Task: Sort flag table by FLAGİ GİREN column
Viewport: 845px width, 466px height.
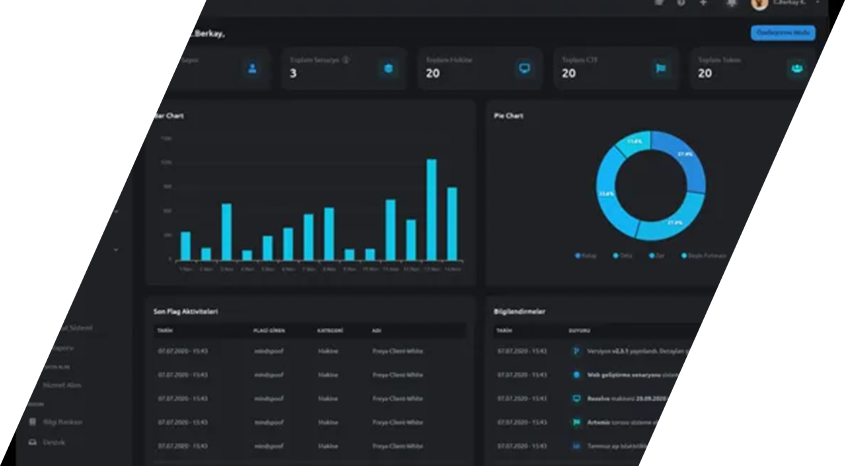Action: [x=269, y=331]
